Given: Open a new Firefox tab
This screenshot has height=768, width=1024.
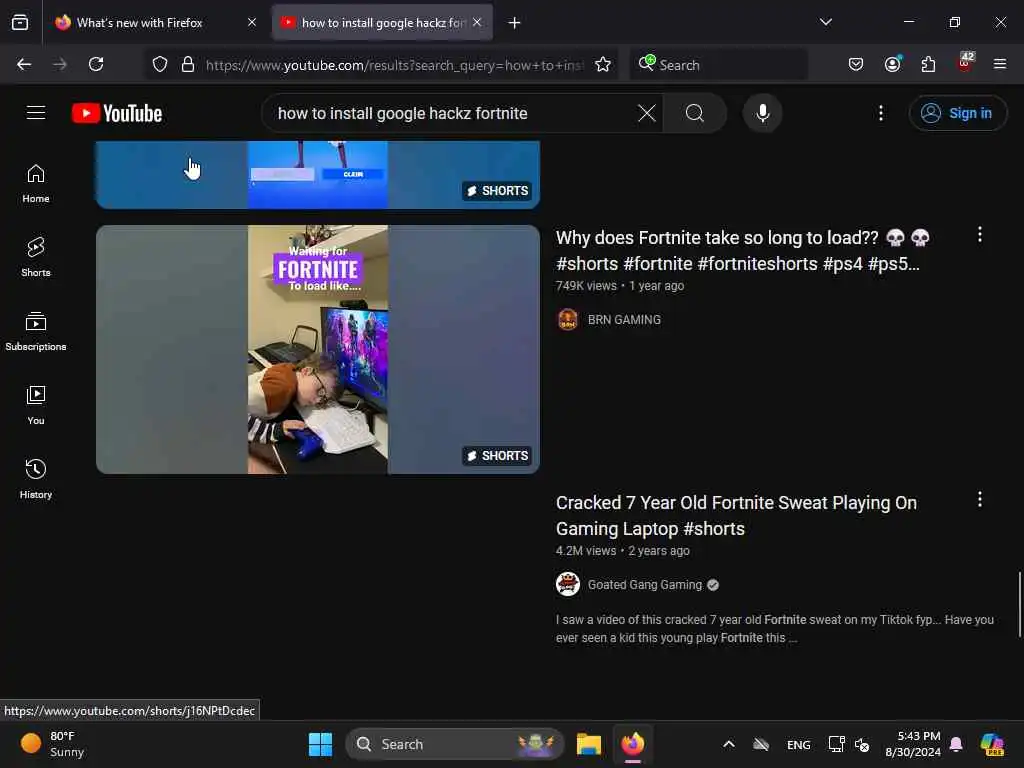Looking at the screenshot, I should (x=515, y=23).
